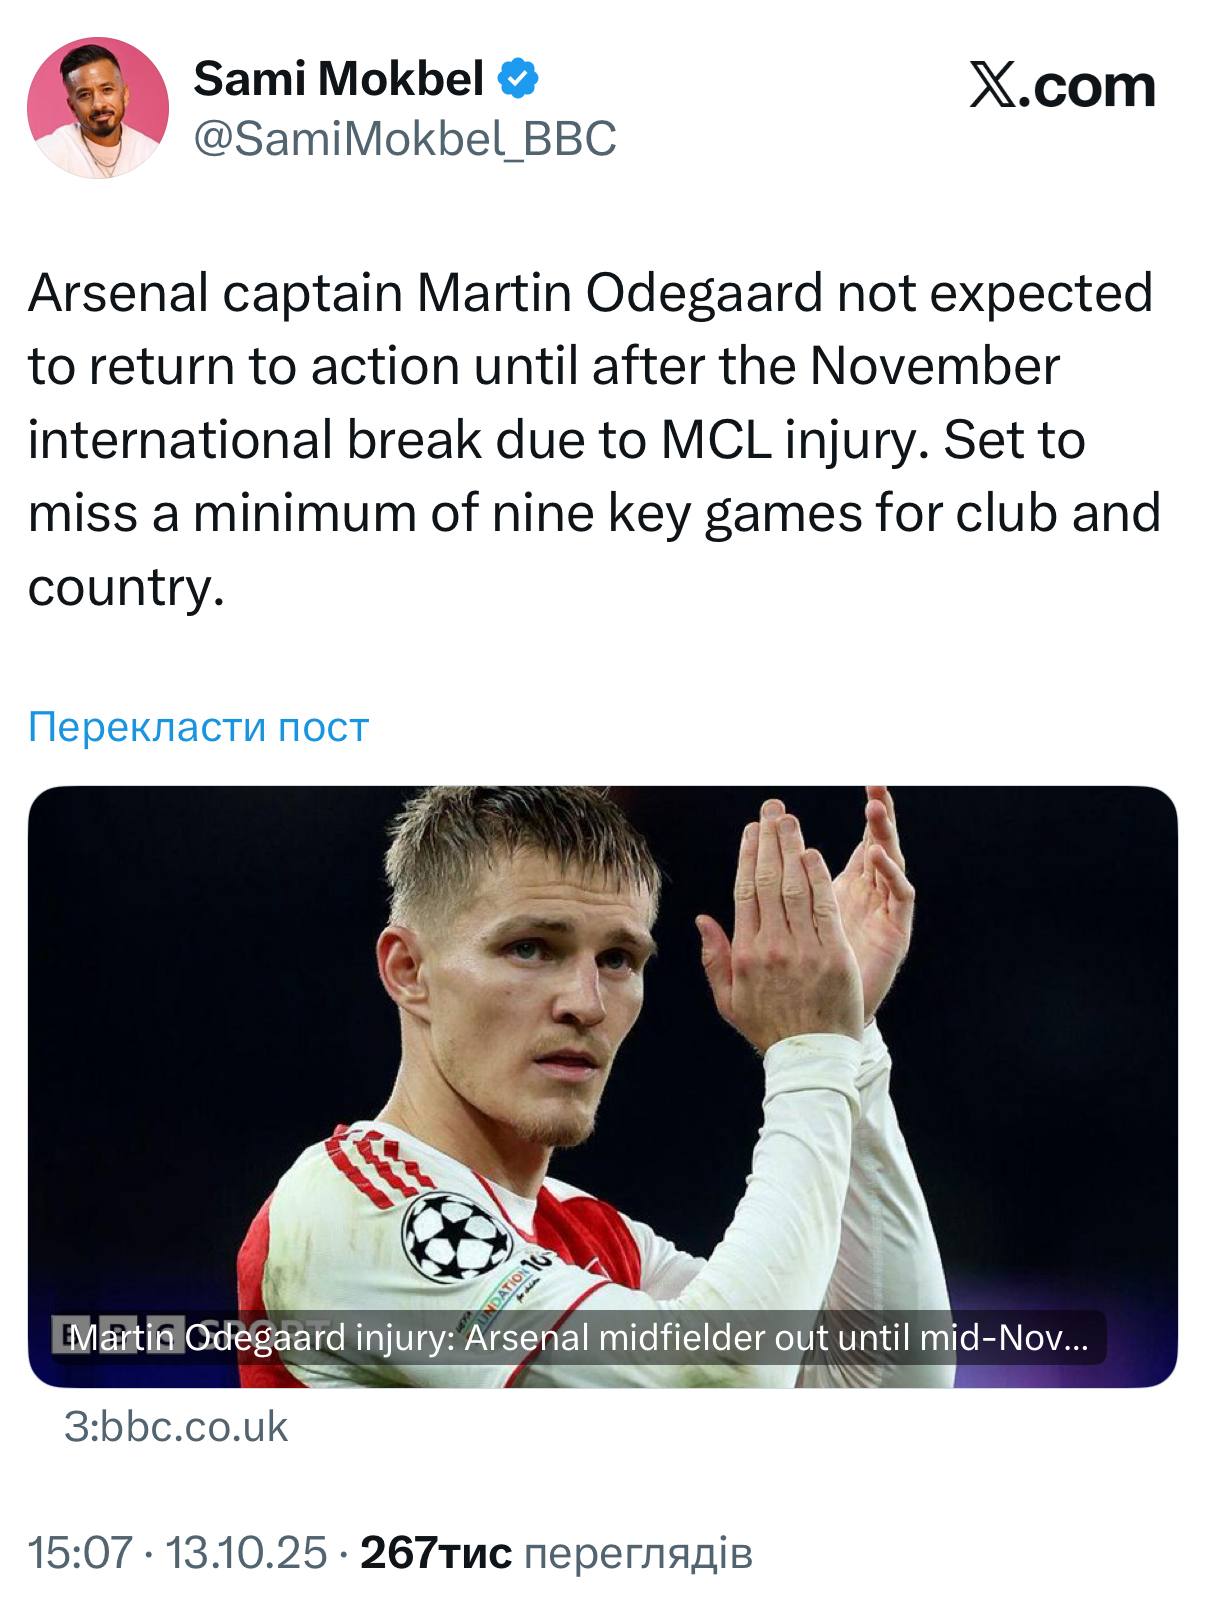Screen dimensions: 1206x1610
Task: Click the word "country." ending the tweet
Action: [125, 587]
